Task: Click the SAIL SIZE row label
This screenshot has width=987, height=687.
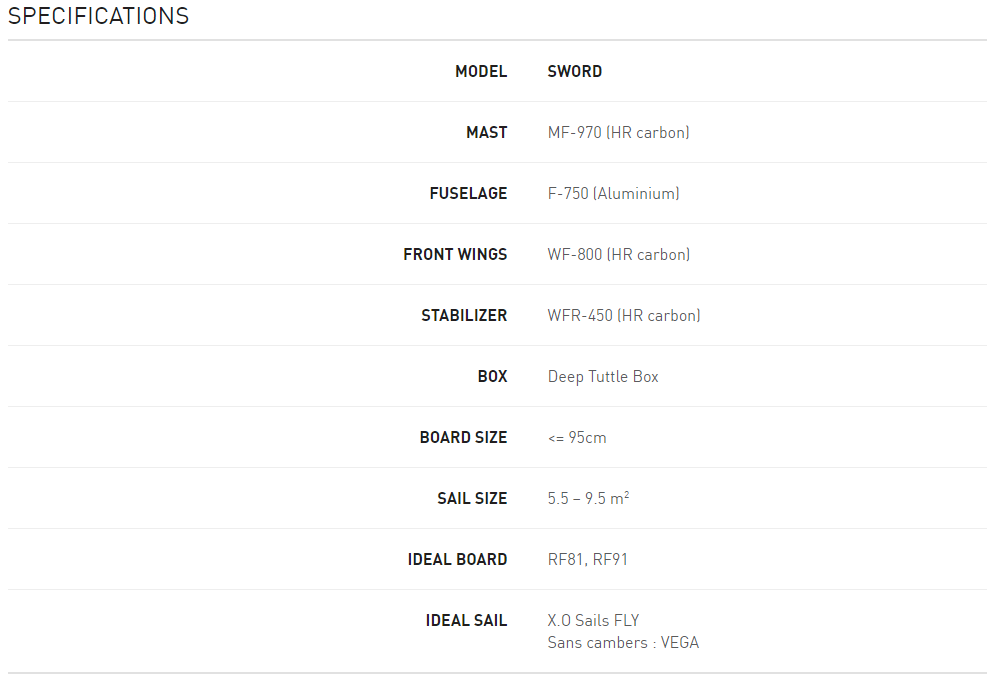Action: tap(472, 499)
